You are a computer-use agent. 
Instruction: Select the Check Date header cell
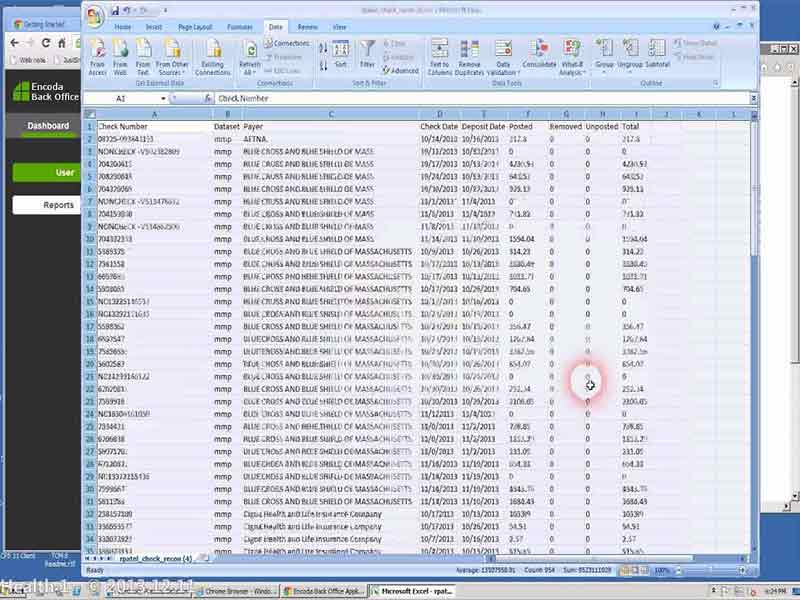coord(439,127)
